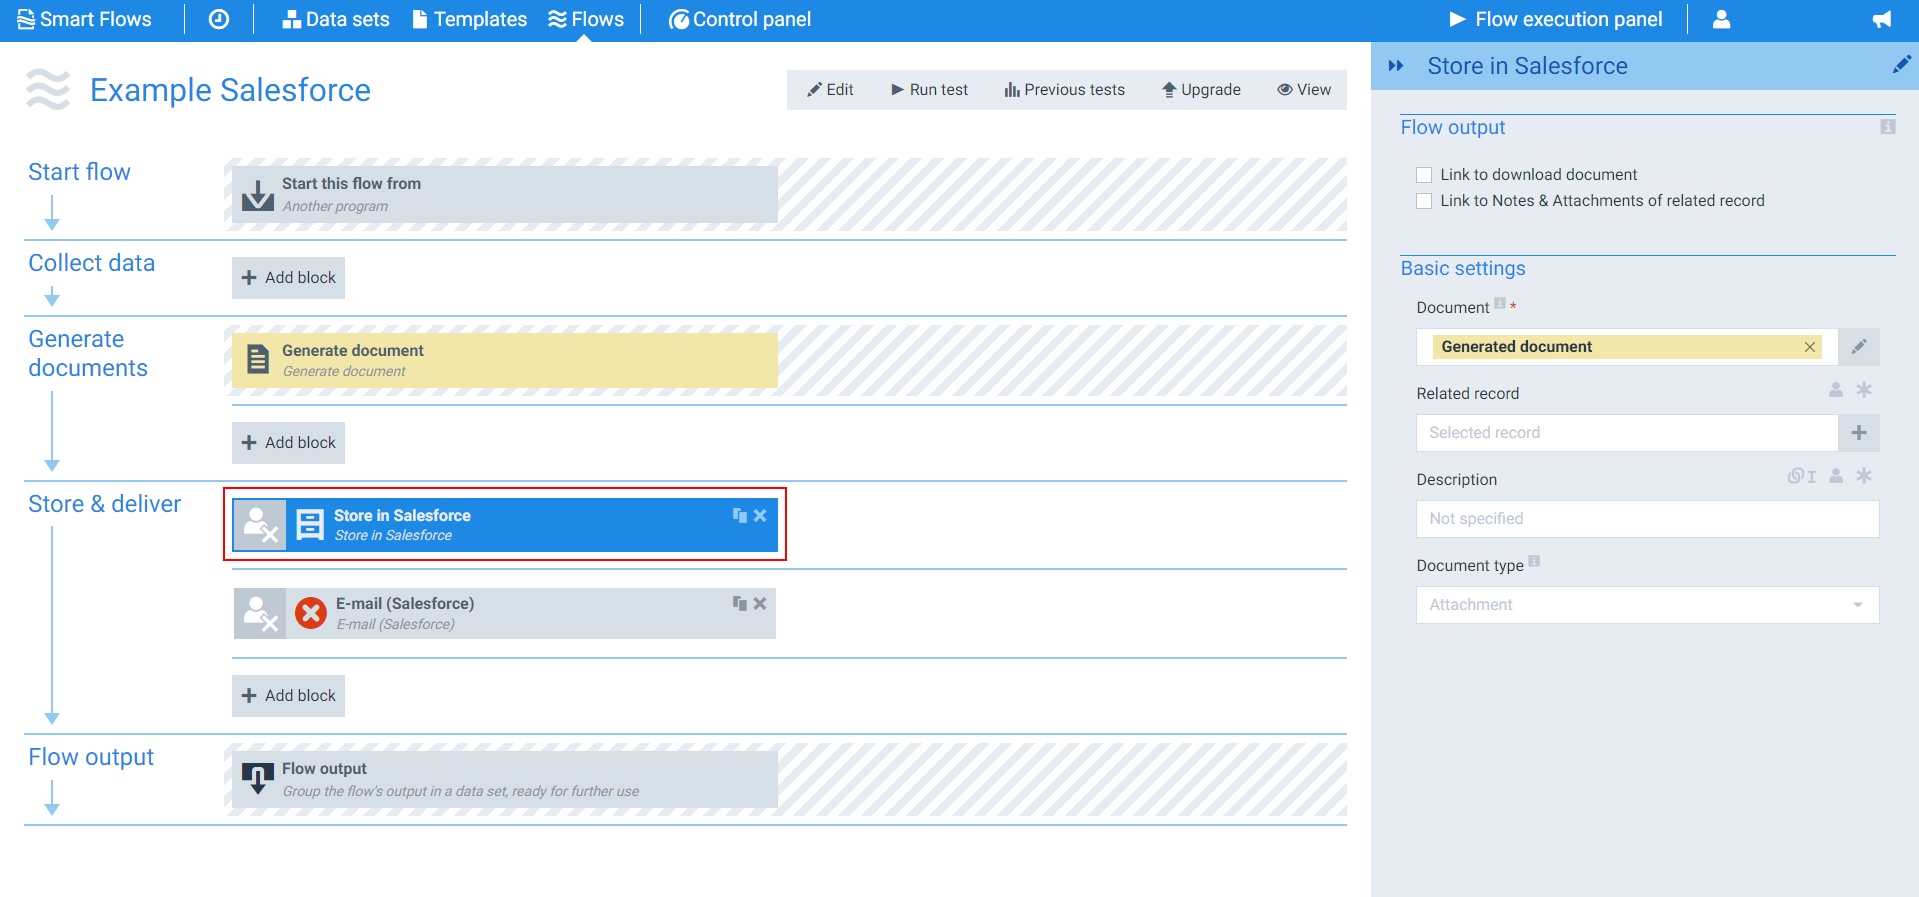Click the Description input field
The width and height of the screenshot is (1919, 897).
point(1647,519)
